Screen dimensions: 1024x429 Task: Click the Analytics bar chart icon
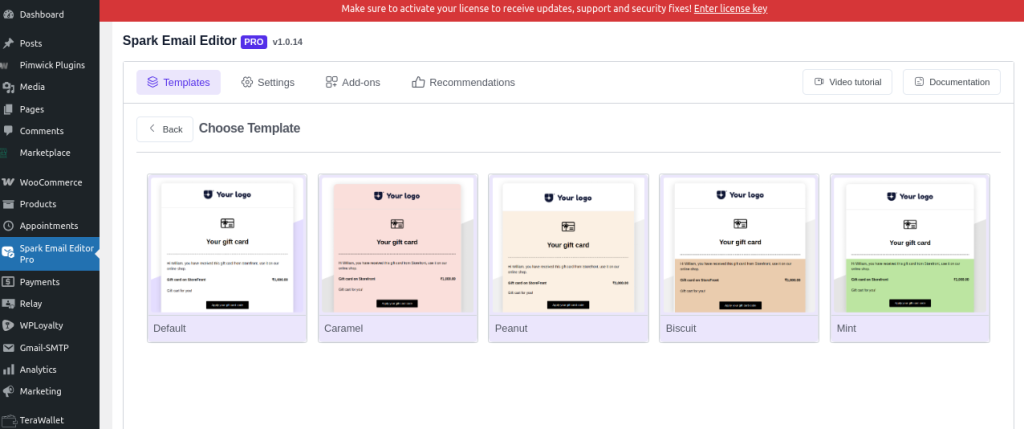pos(8,370)
